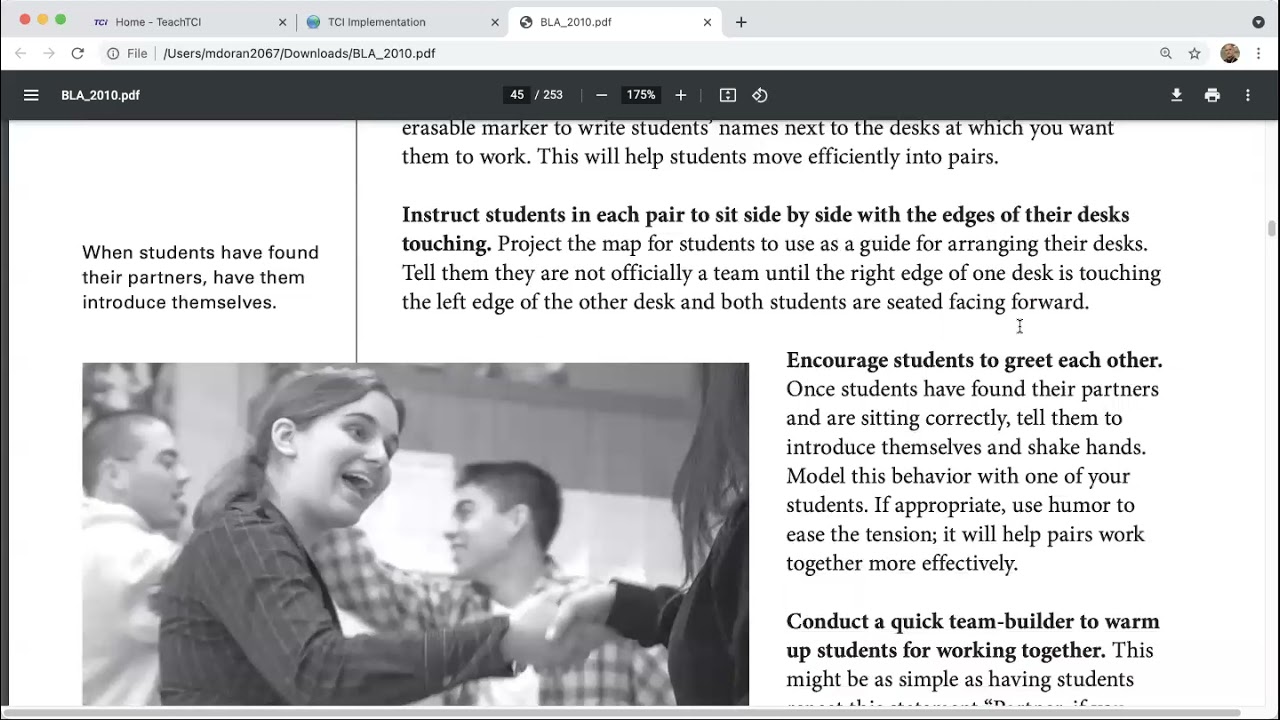The width and height of the screenshot is (1280, 720).
Task: Open Chrome's three-dot menu
Action: tap(1259, 53)
